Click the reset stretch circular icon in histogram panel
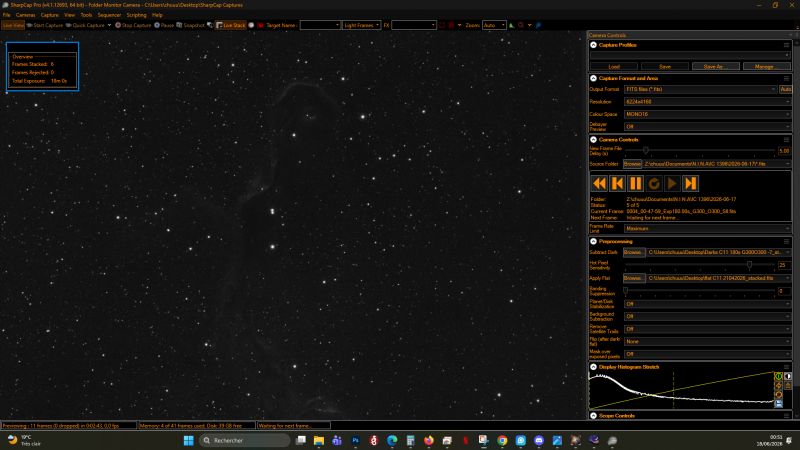Screen dimensions: 800x450 pyautogui.click(x=779, y=395)
